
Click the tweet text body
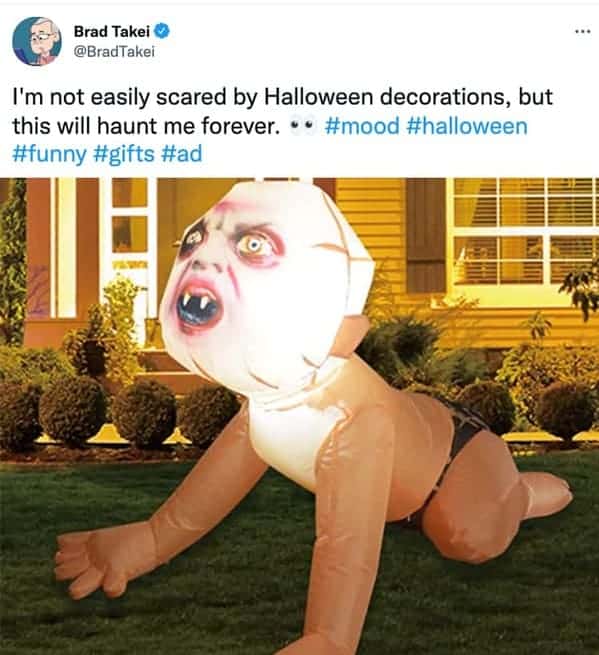click(x=282, y=125)
